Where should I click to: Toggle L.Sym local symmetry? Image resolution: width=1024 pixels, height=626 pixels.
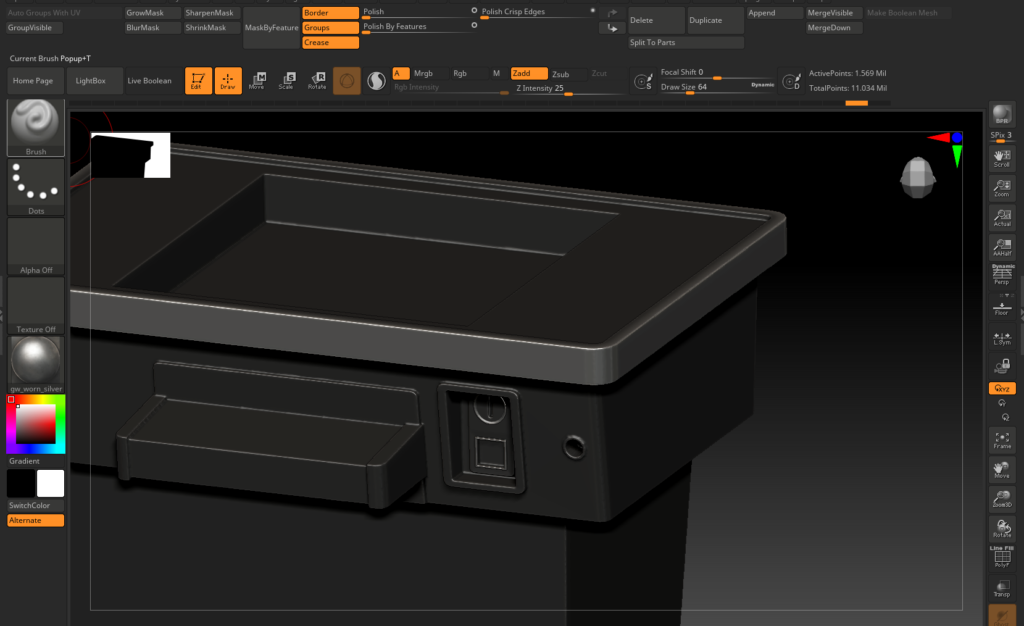click(1002, 337)
